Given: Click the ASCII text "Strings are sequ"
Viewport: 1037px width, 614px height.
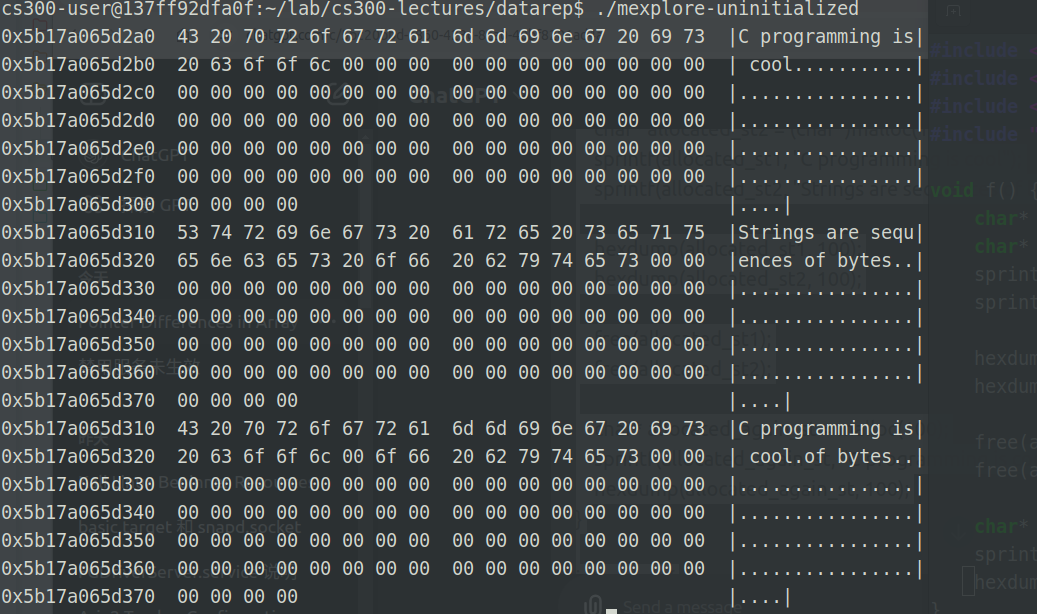Looking at the screenshot, I should [825, 233].
